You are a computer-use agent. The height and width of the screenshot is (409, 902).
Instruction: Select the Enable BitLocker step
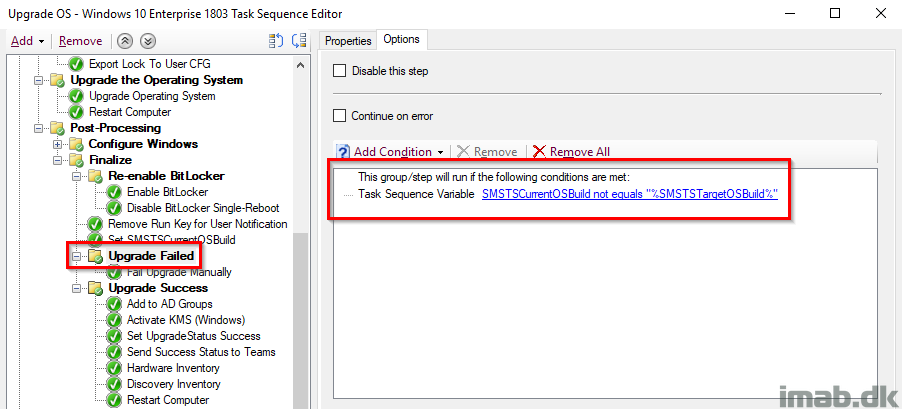[167, 192]
